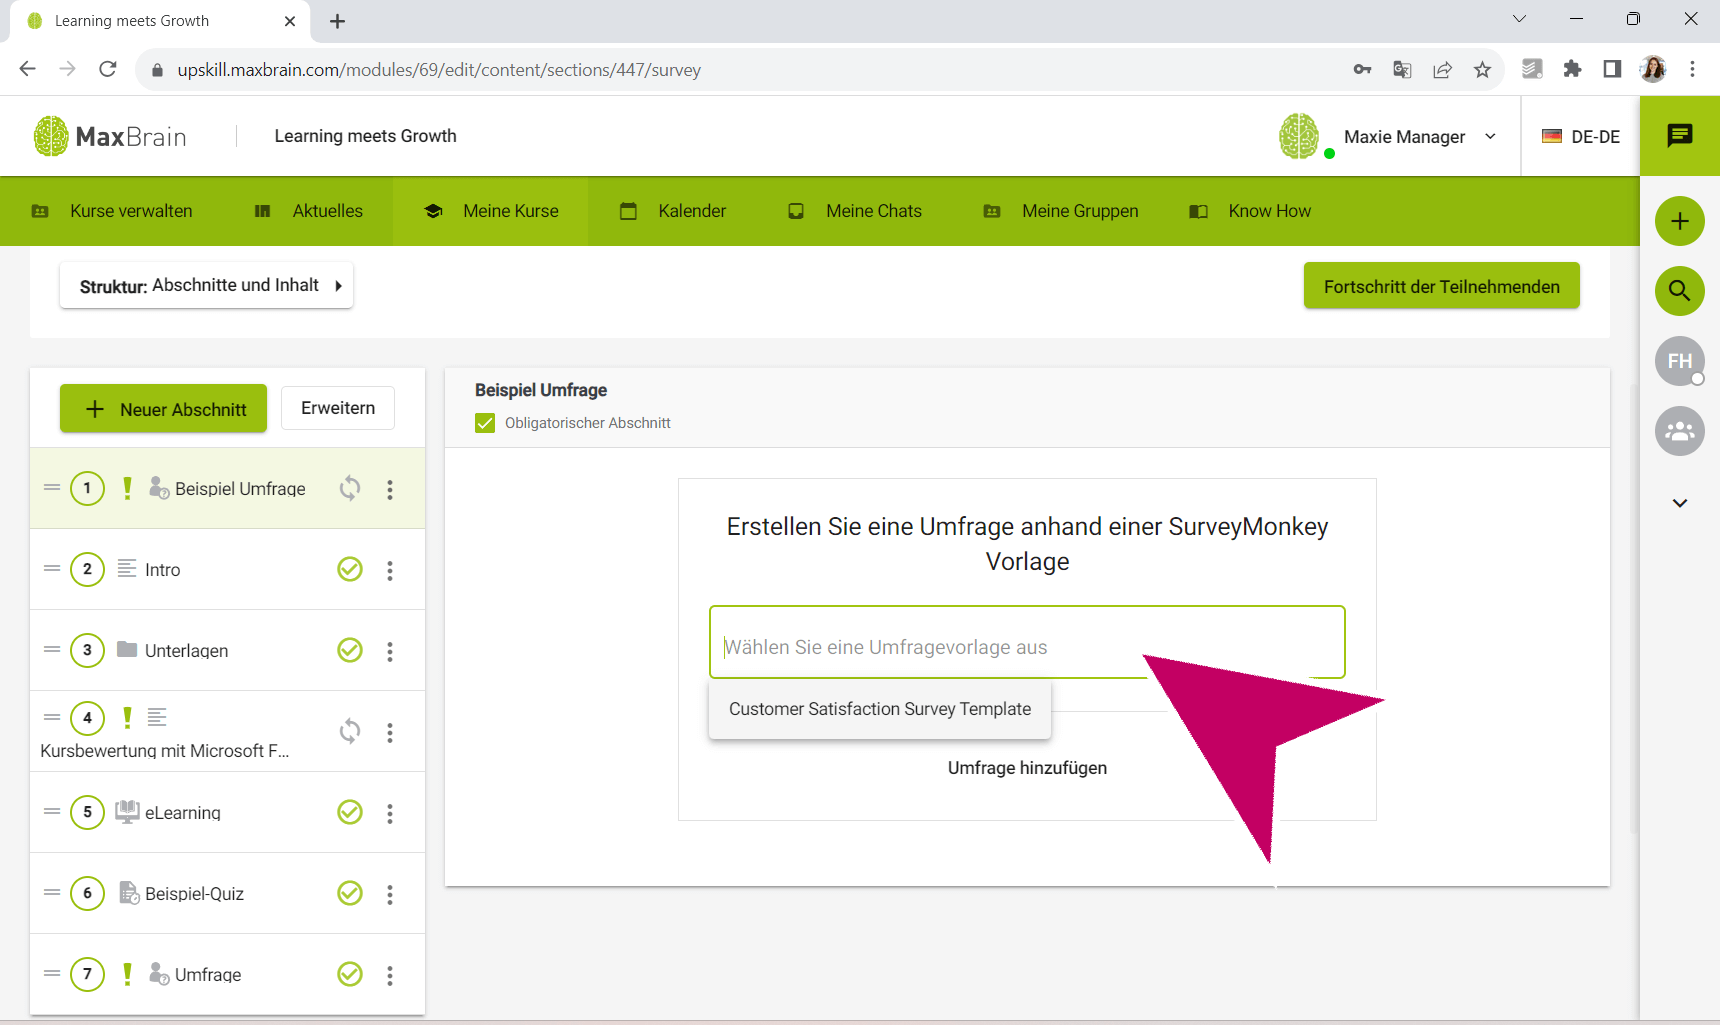Select Customer Satisfaction Survey Template option
The image size is (1730, 1025).
(x=880, y=709)
